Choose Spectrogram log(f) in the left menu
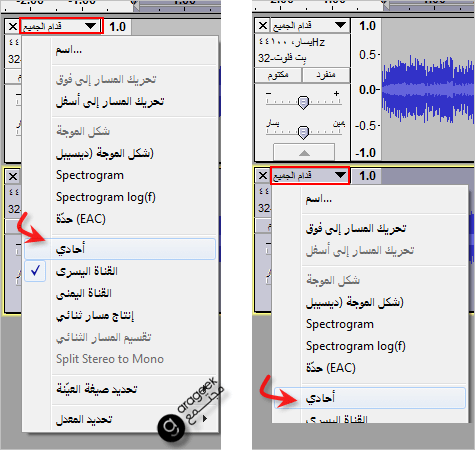 [x=106, y=197]
